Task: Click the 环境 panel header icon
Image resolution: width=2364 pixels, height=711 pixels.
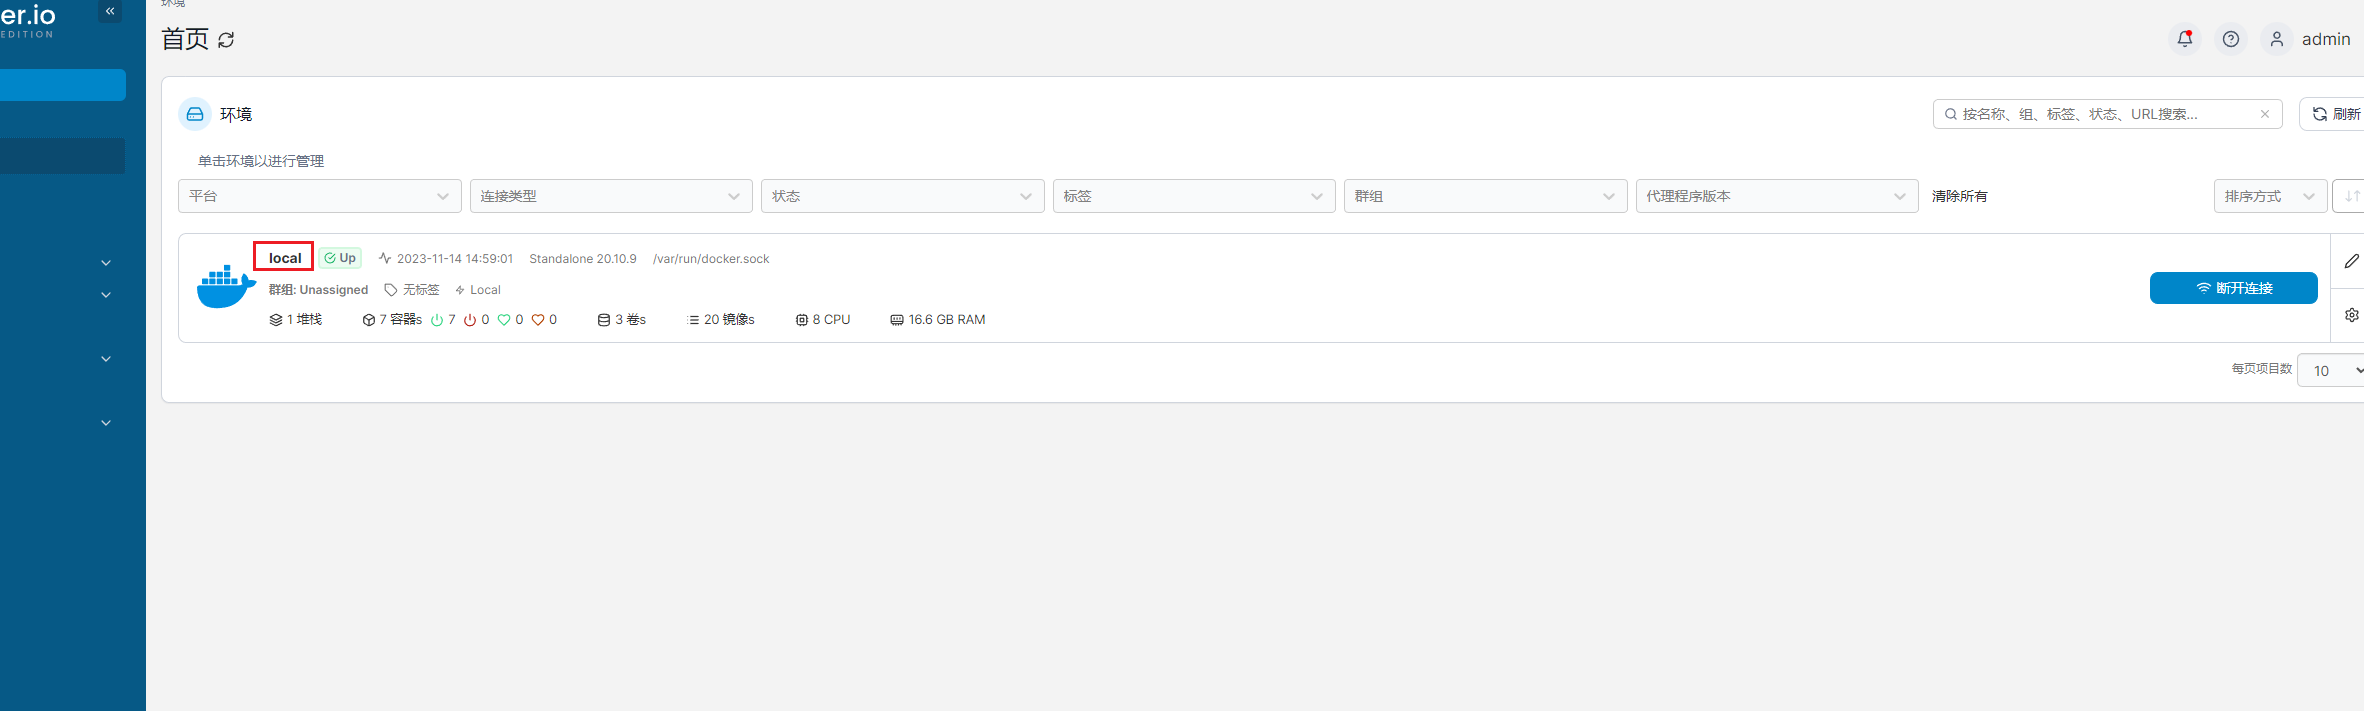Action: (x=195, y=114)
